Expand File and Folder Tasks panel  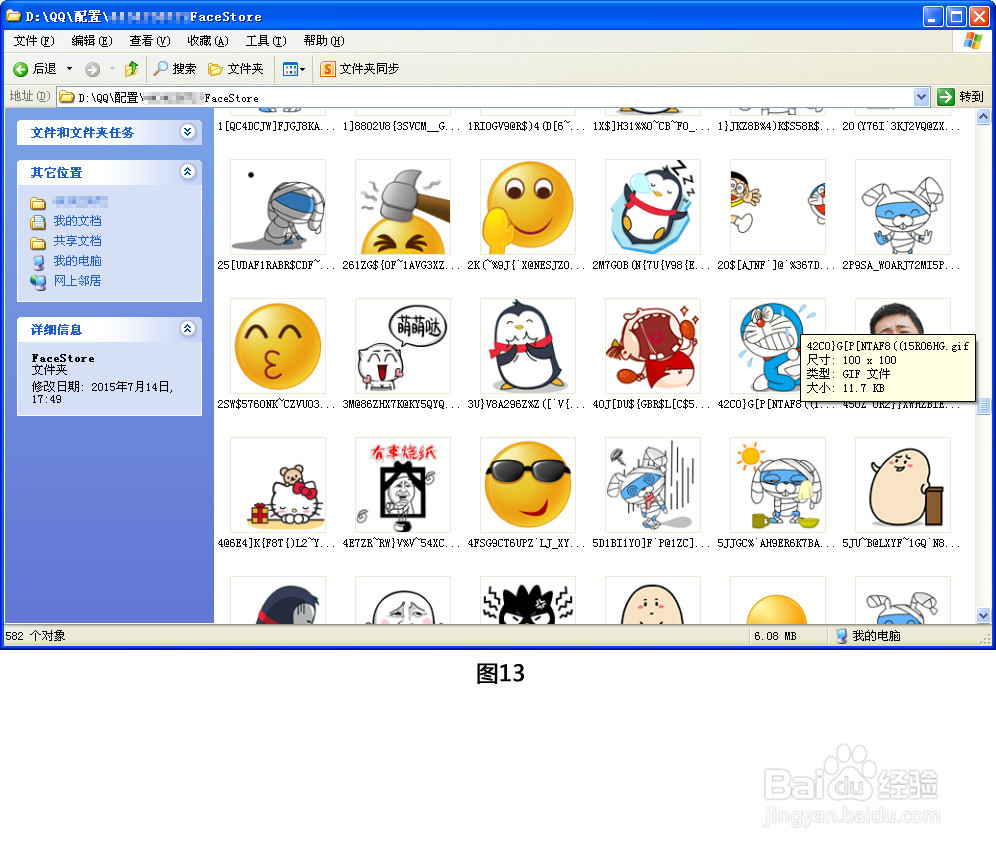(x=187, y=132)
